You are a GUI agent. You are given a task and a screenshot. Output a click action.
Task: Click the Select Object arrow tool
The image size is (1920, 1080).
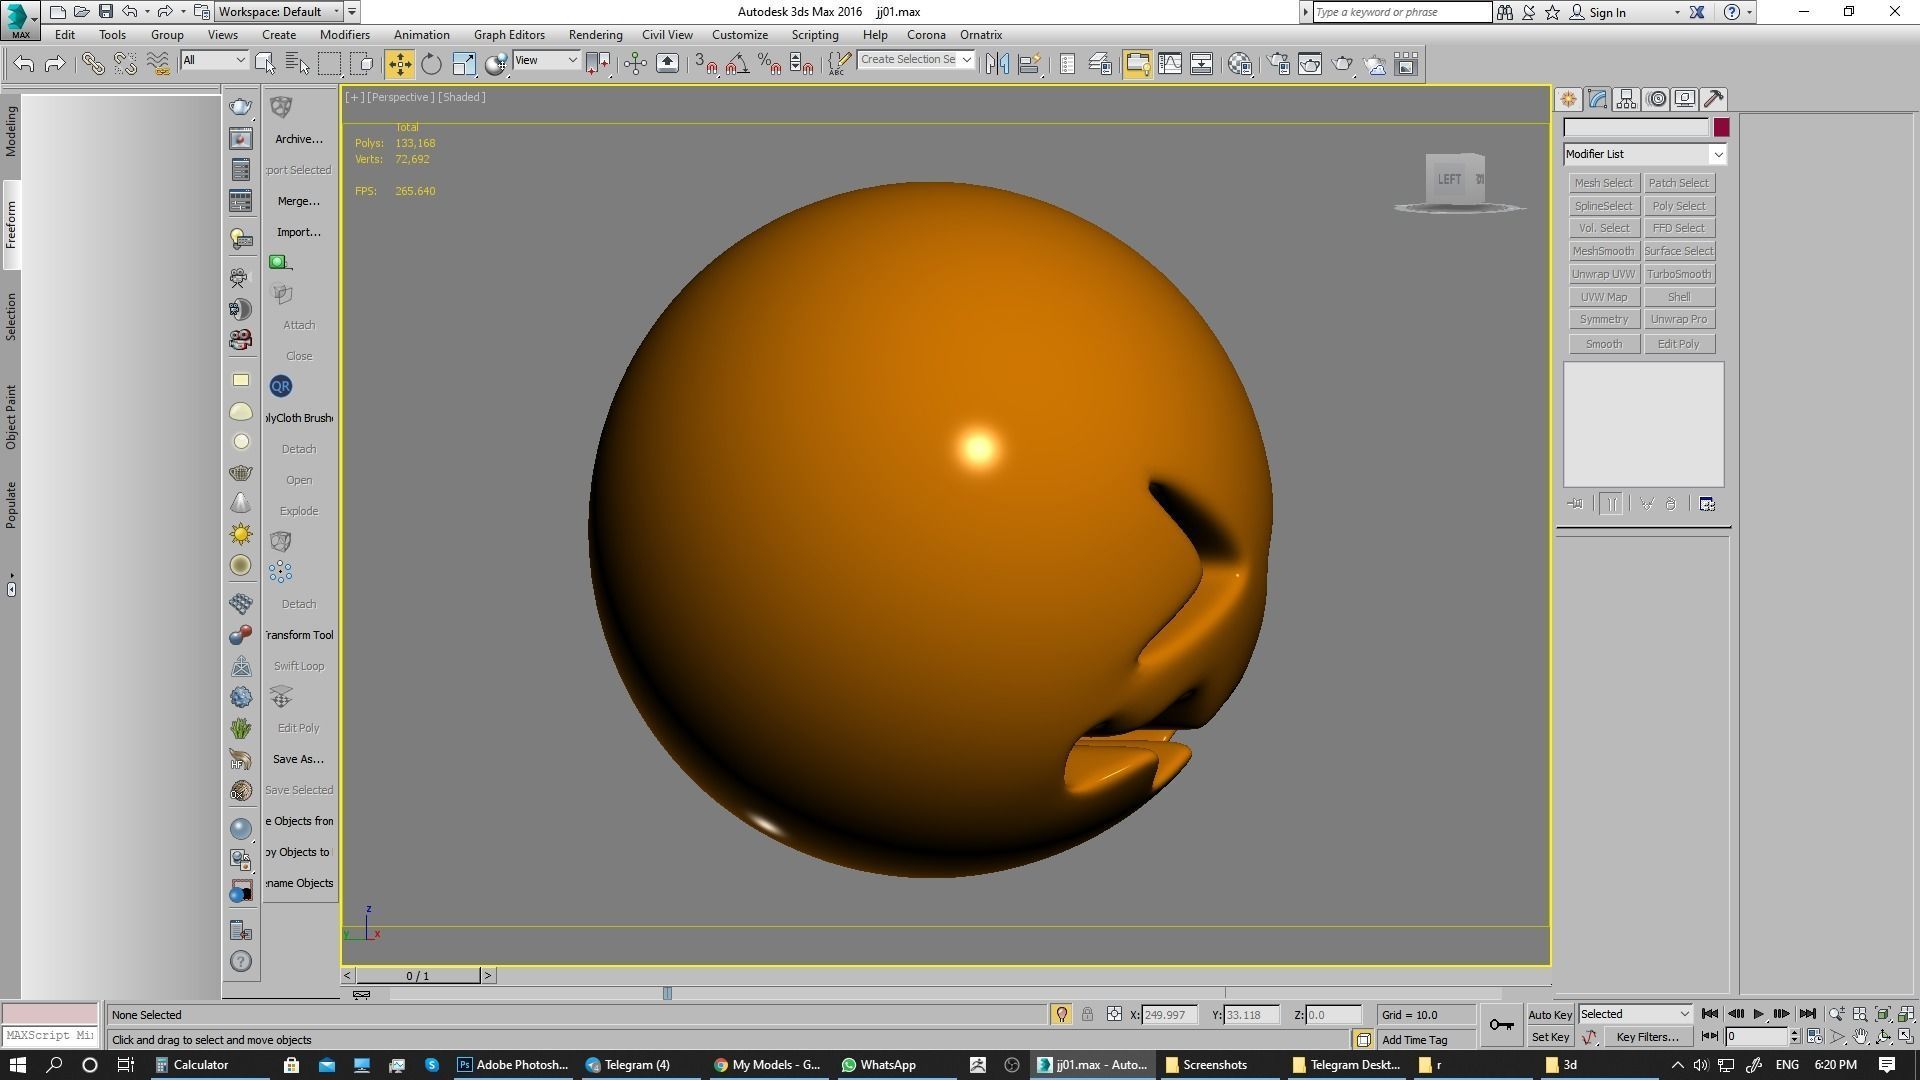click(x=265, y=64)
